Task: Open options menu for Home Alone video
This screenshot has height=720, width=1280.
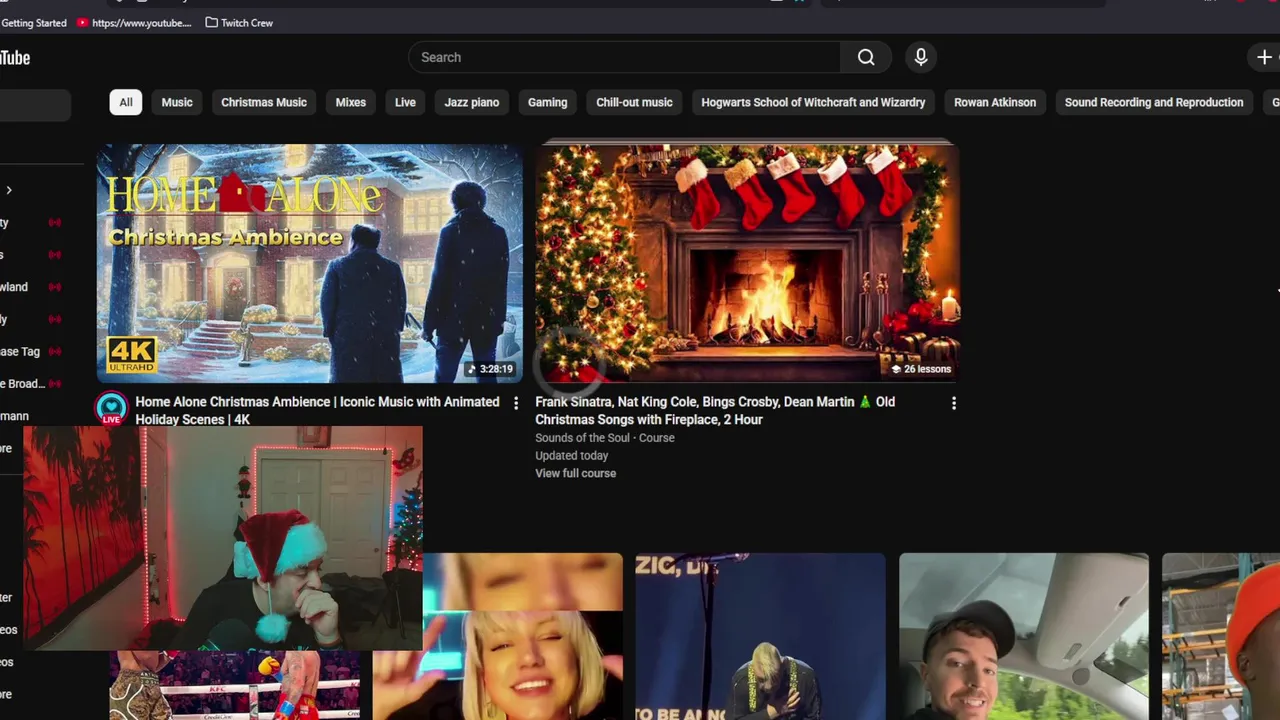Action: (516, 403)
